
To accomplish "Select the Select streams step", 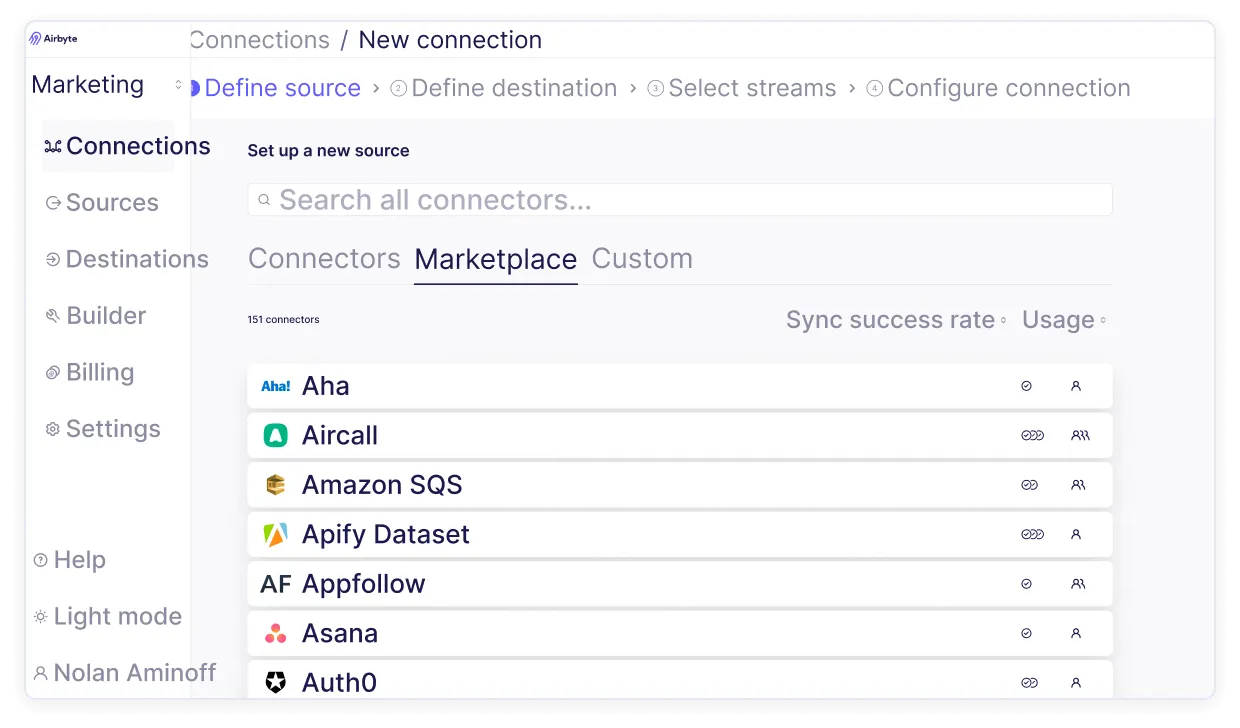I will pos(742,88).
